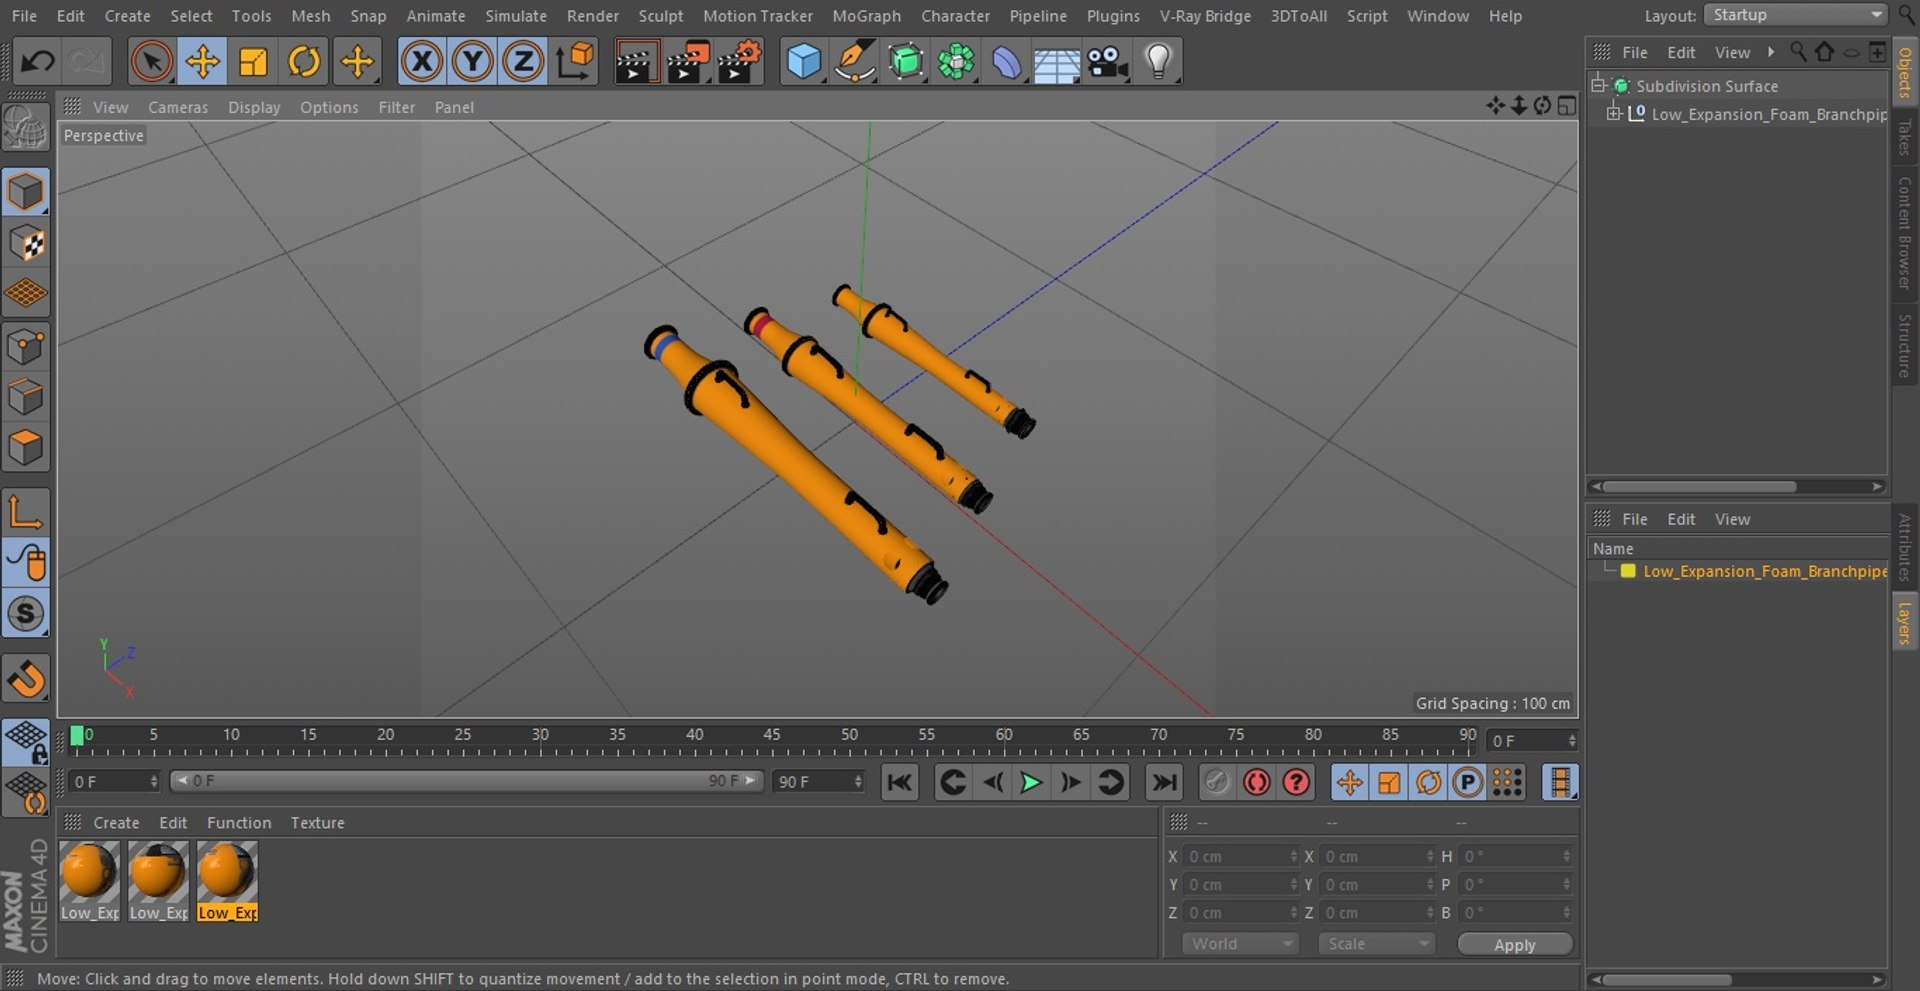
Task: Click the Record Active Objects button
Action: point(1216,782)
